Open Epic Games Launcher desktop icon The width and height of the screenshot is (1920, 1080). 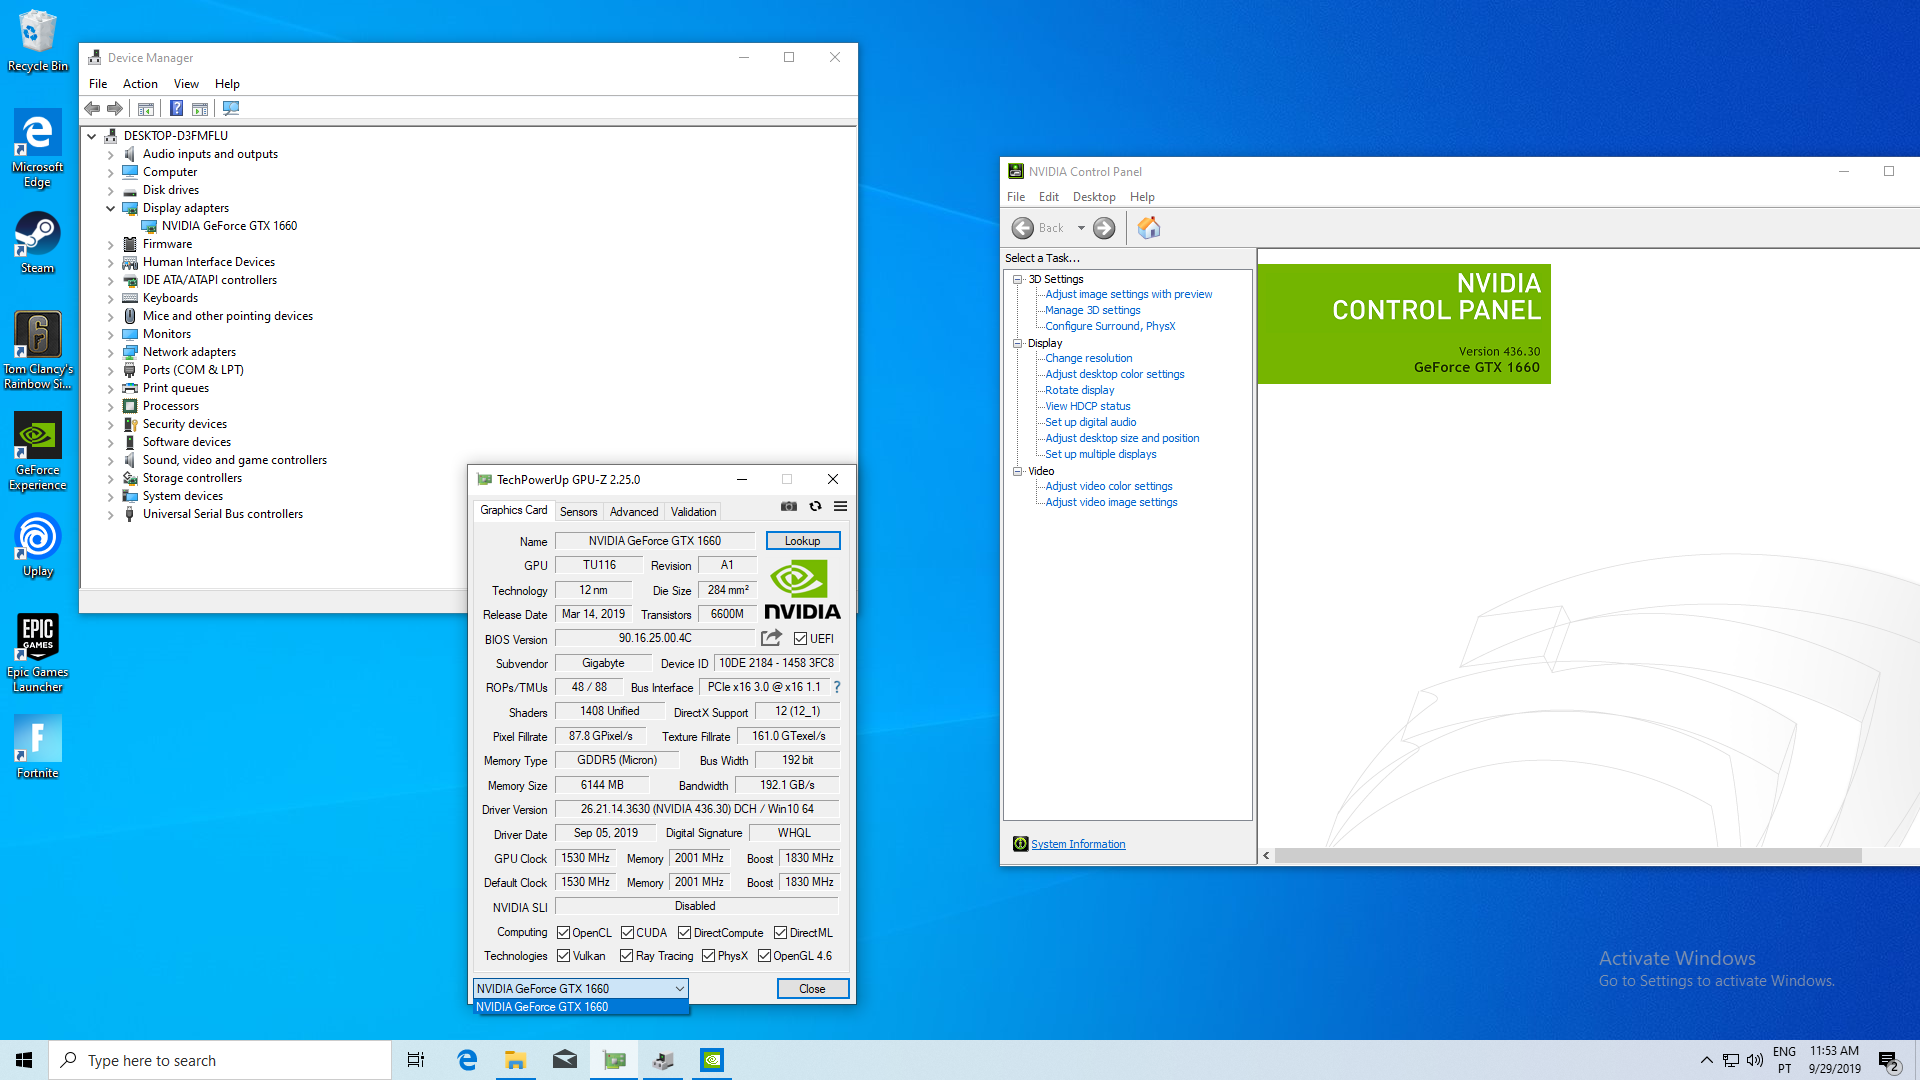tap(38, 654)
